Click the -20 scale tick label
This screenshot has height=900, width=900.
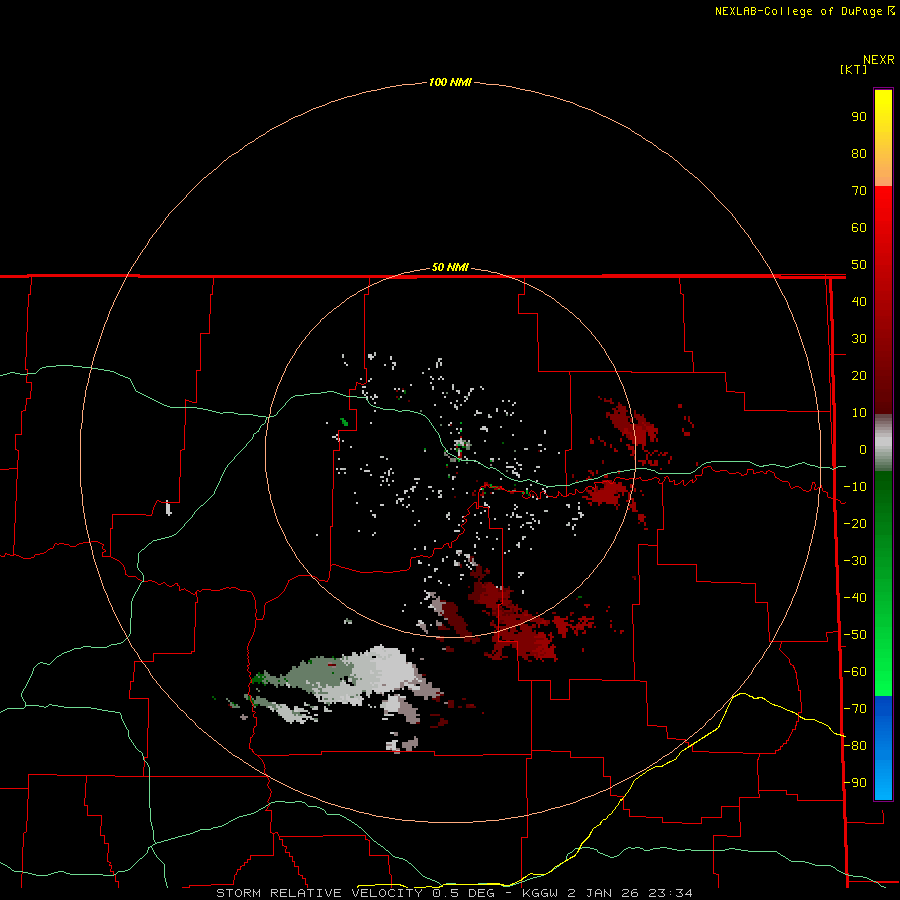click(x=855, y=523)
